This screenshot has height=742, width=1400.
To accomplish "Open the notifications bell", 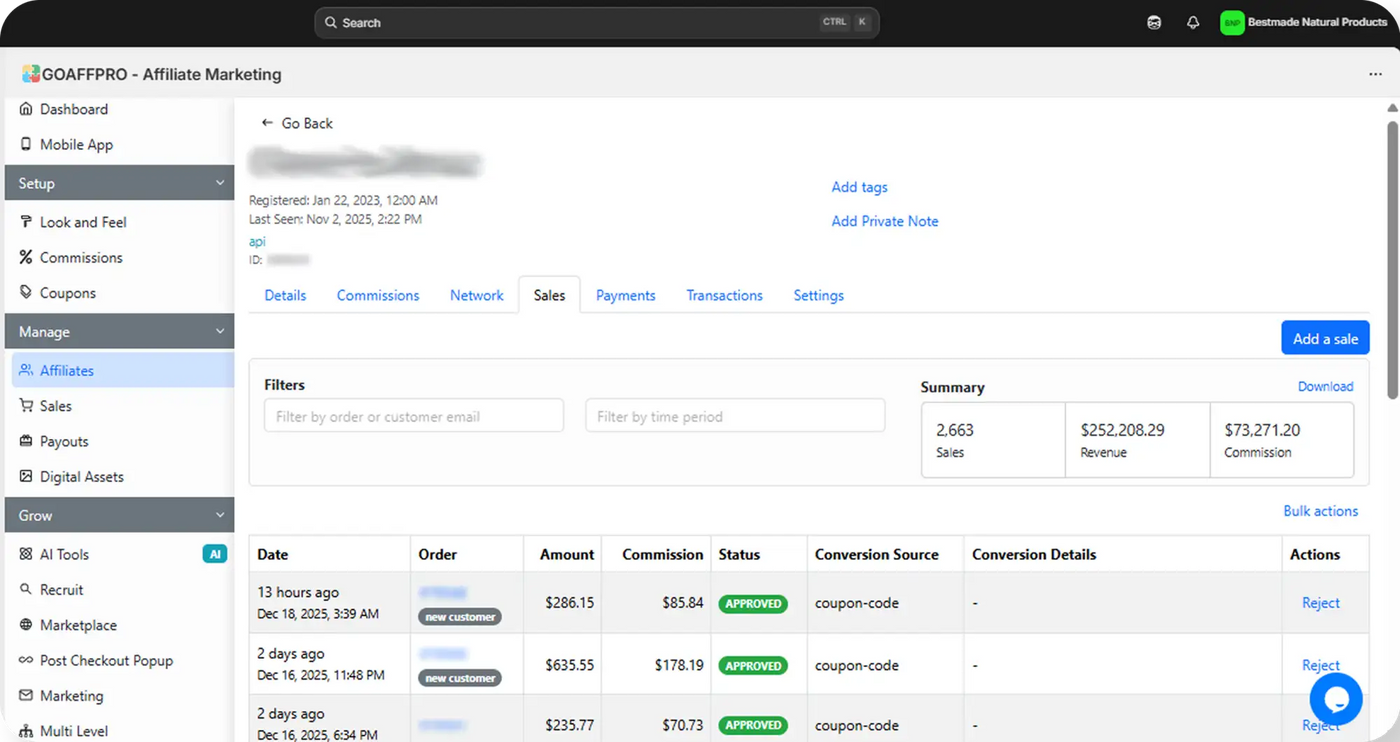I will point(1193,22).
